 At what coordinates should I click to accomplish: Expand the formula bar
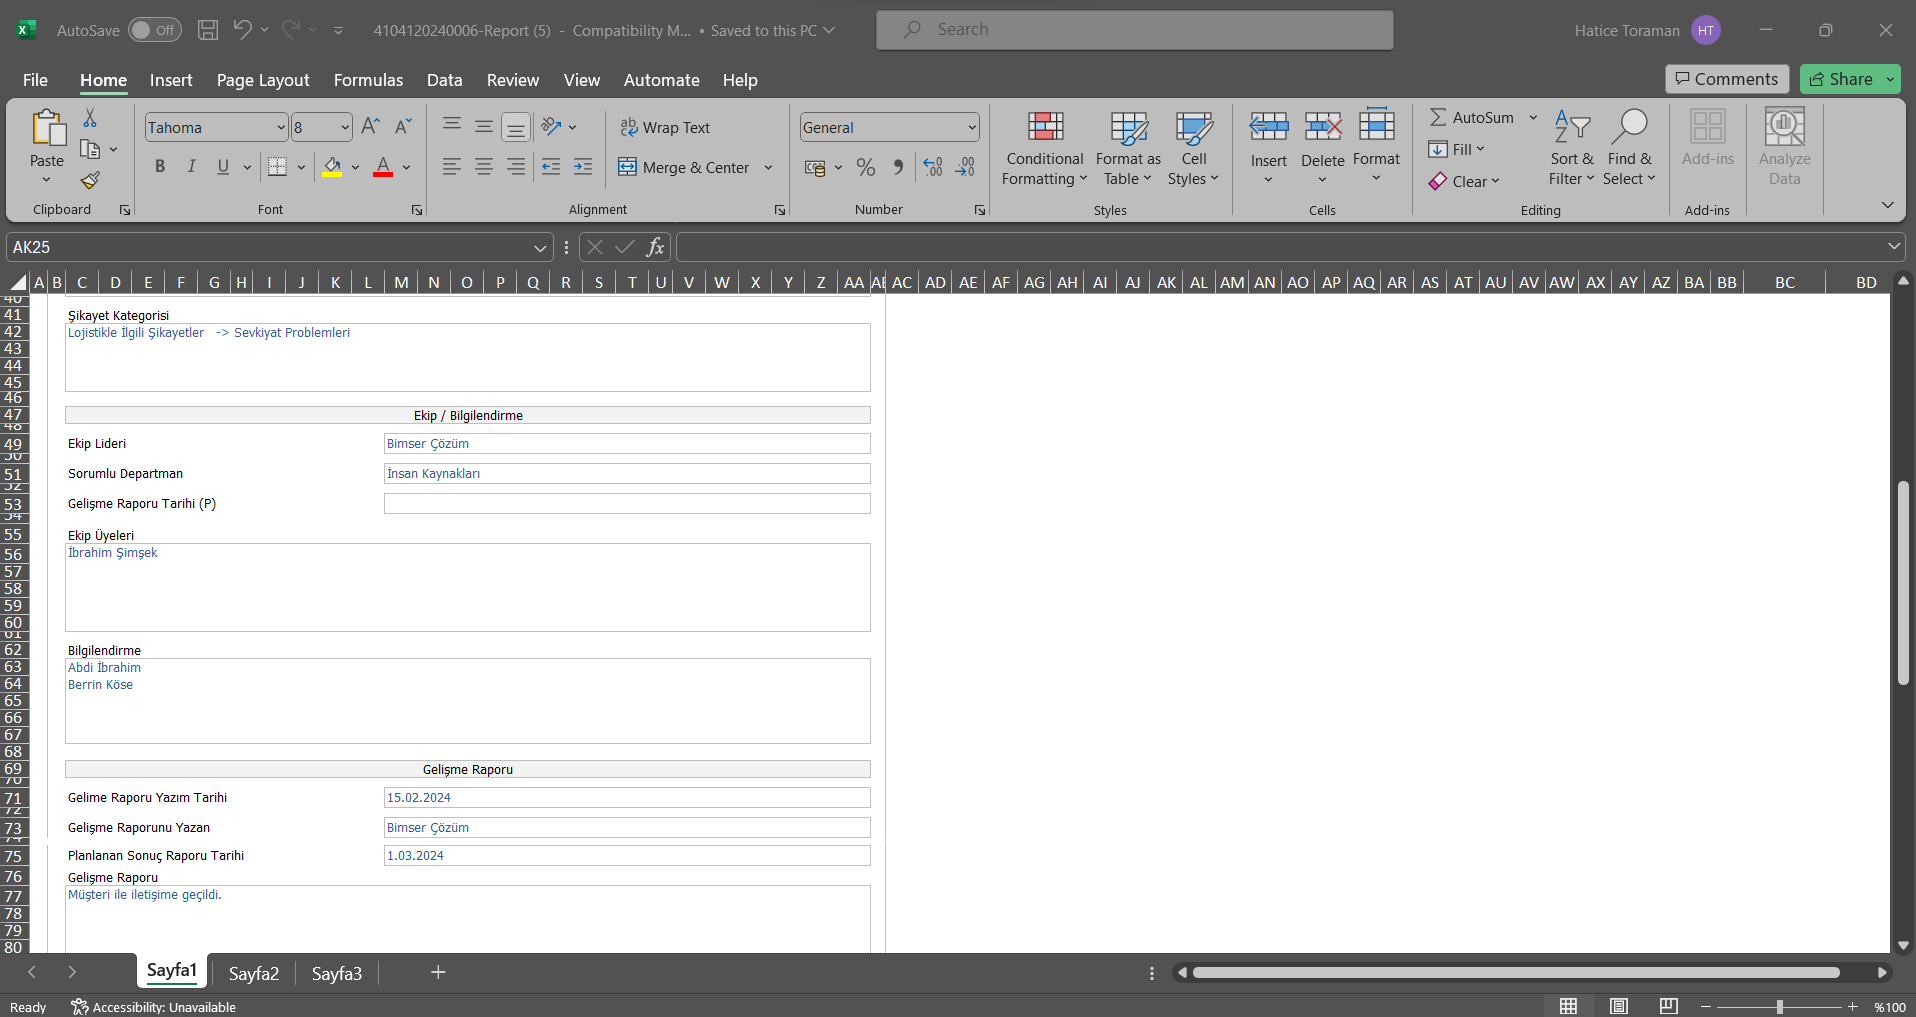(1894, 246)
